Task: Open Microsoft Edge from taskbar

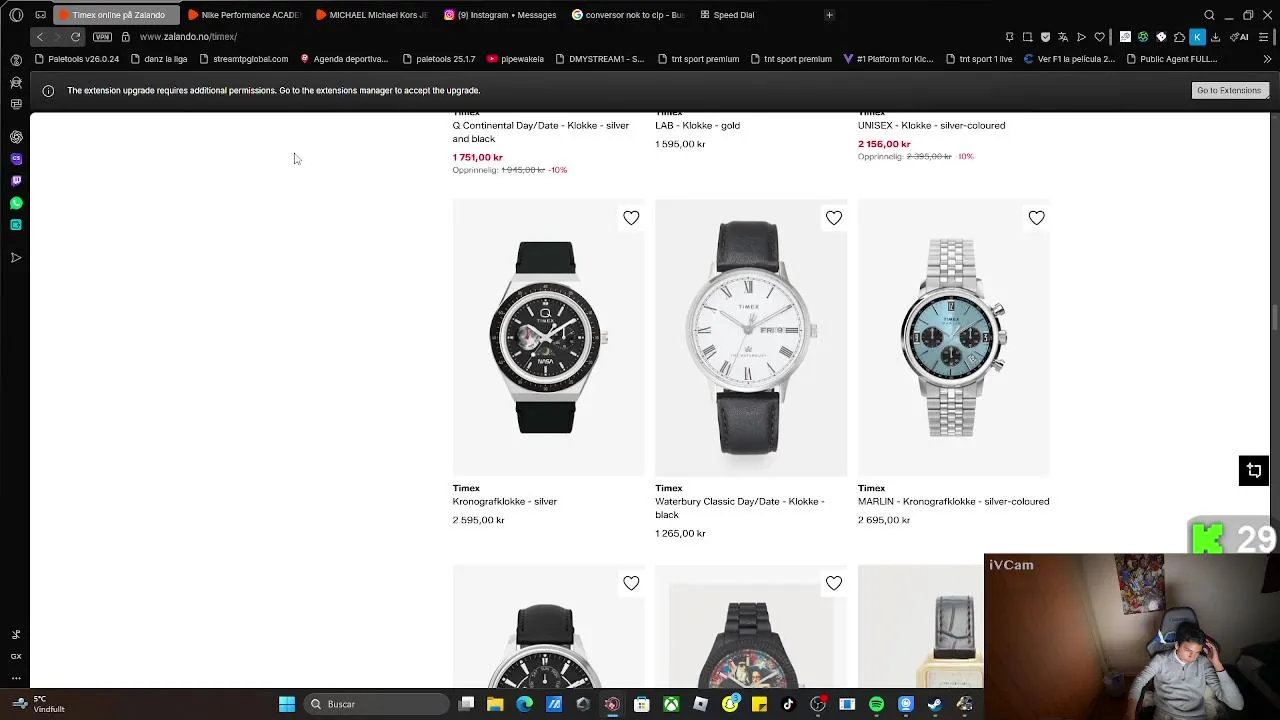Action: click(524, 704)
